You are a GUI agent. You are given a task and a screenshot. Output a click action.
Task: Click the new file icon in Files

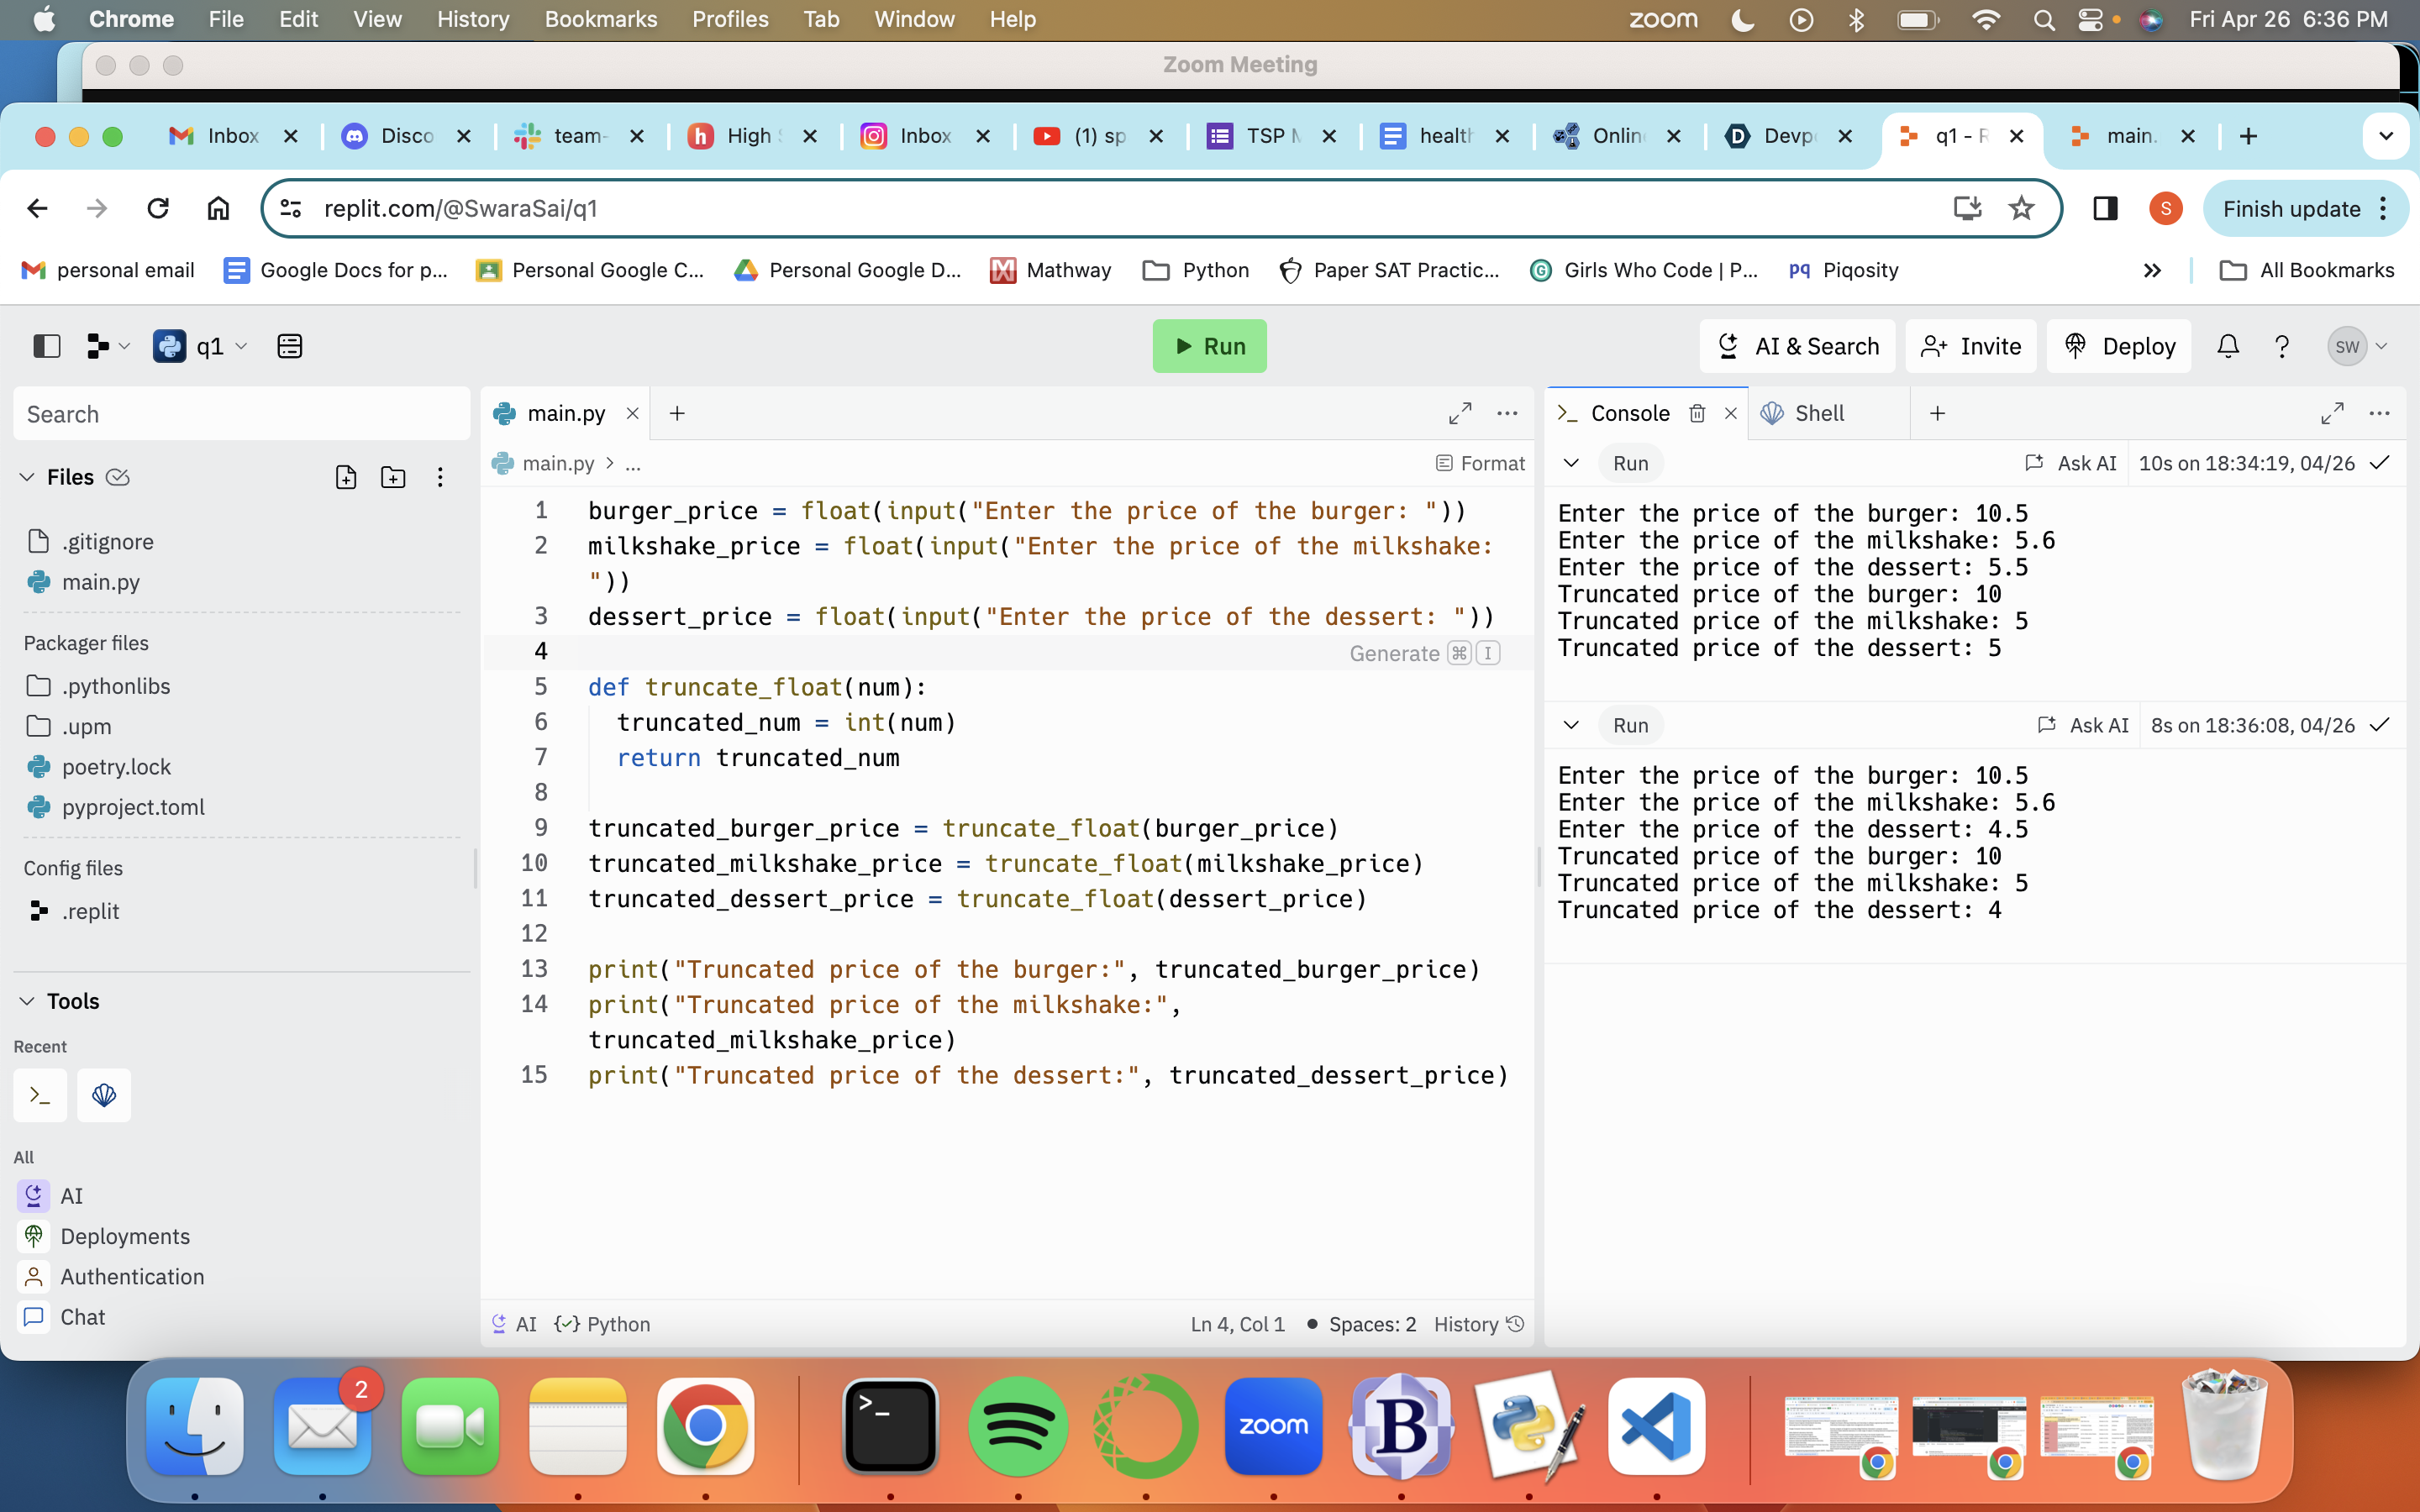click(x=346, y=477)
